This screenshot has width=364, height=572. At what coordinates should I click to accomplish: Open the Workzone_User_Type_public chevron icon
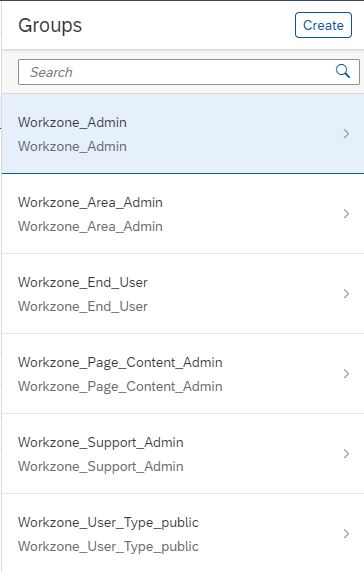tap(346, 534)
